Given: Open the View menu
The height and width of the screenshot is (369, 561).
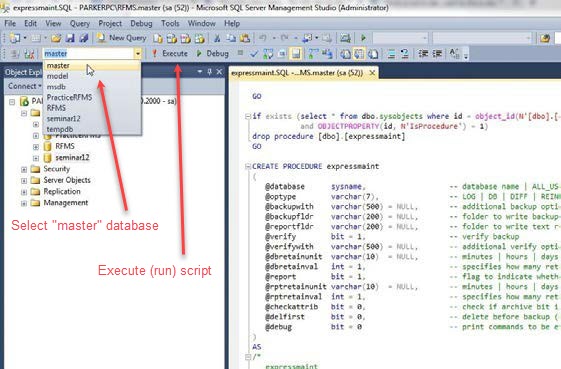Looking at the screenshot, I should tap(53, 24).
